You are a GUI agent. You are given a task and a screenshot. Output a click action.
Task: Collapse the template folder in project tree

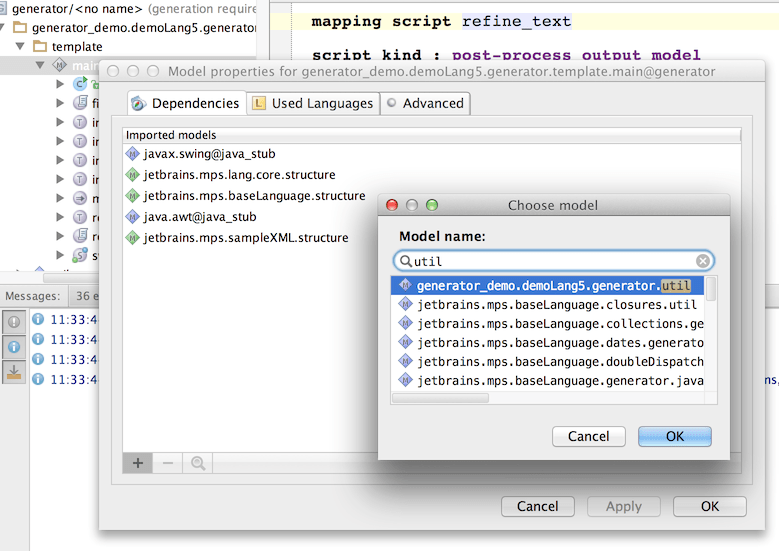tap(22, 46)
